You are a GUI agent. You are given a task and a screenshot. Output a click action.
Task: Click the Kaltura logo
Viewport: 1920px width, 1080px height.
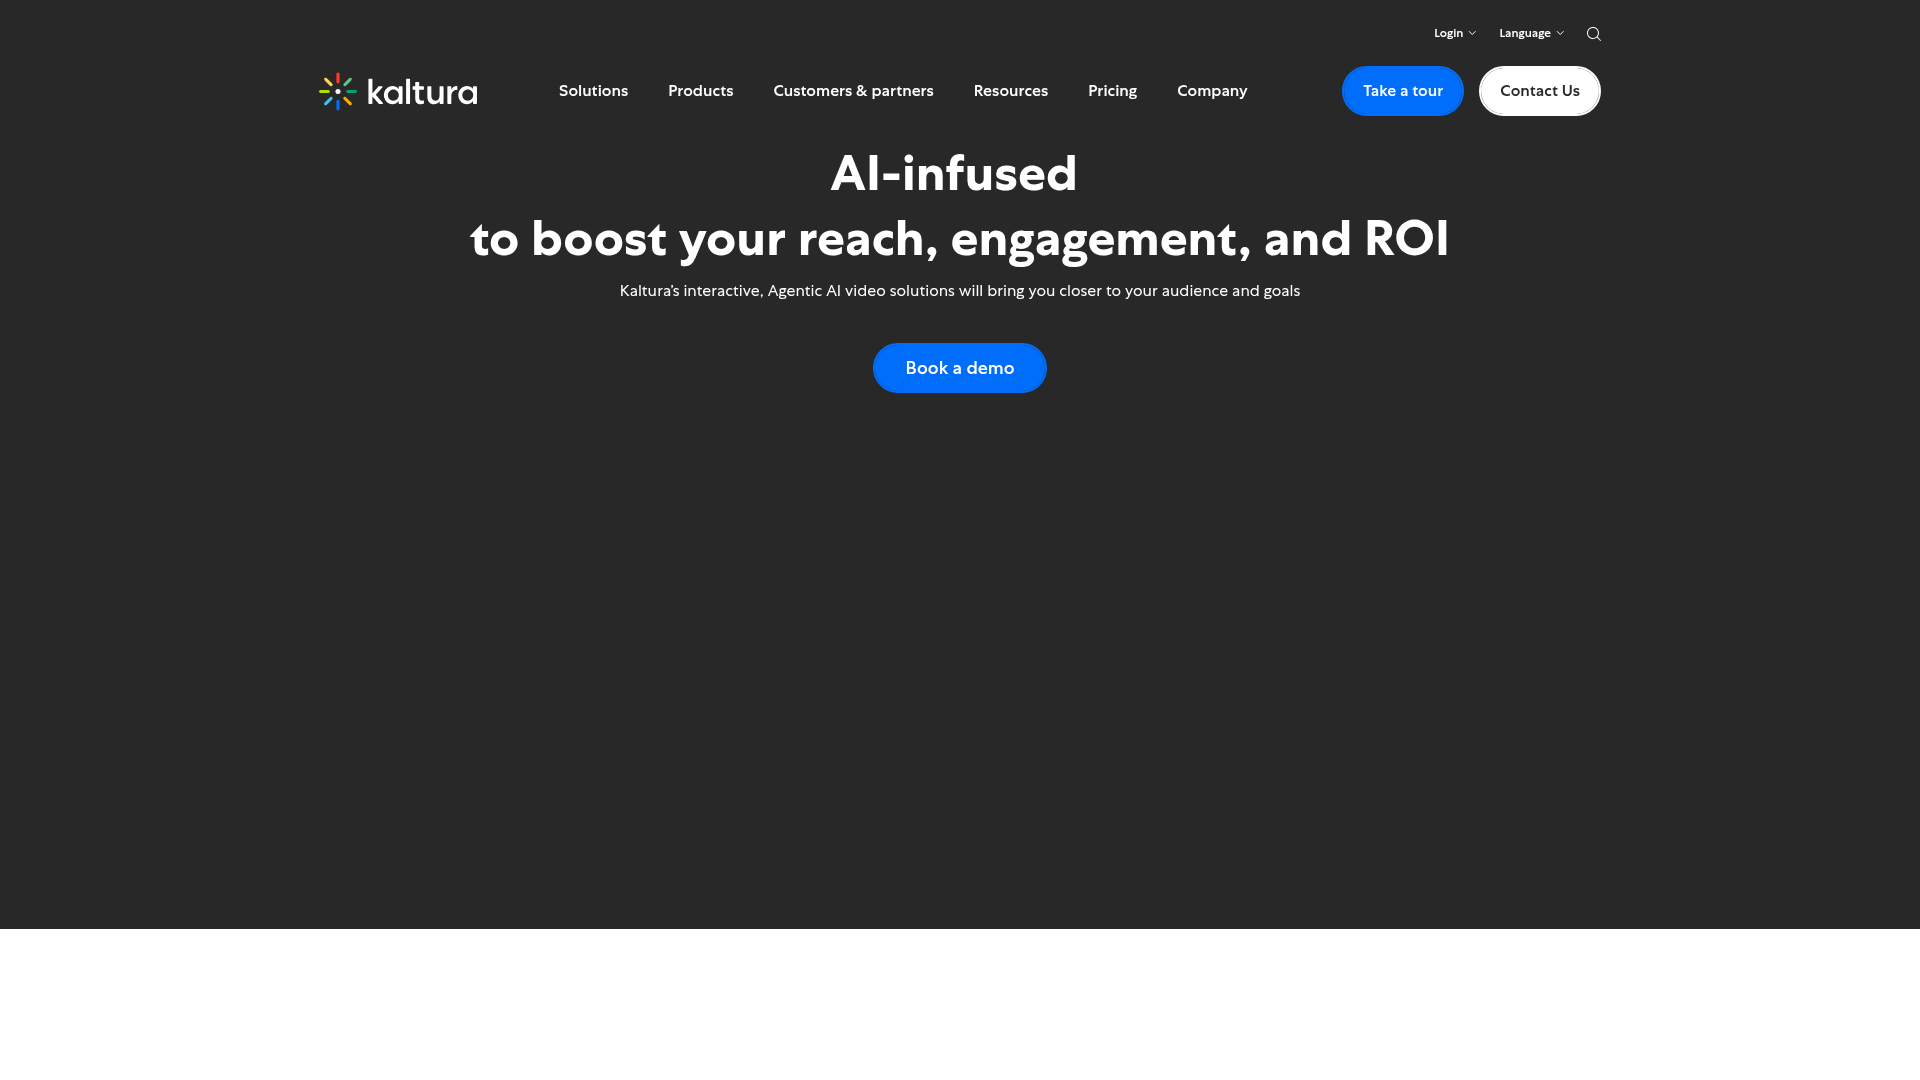tap(397, 91)
